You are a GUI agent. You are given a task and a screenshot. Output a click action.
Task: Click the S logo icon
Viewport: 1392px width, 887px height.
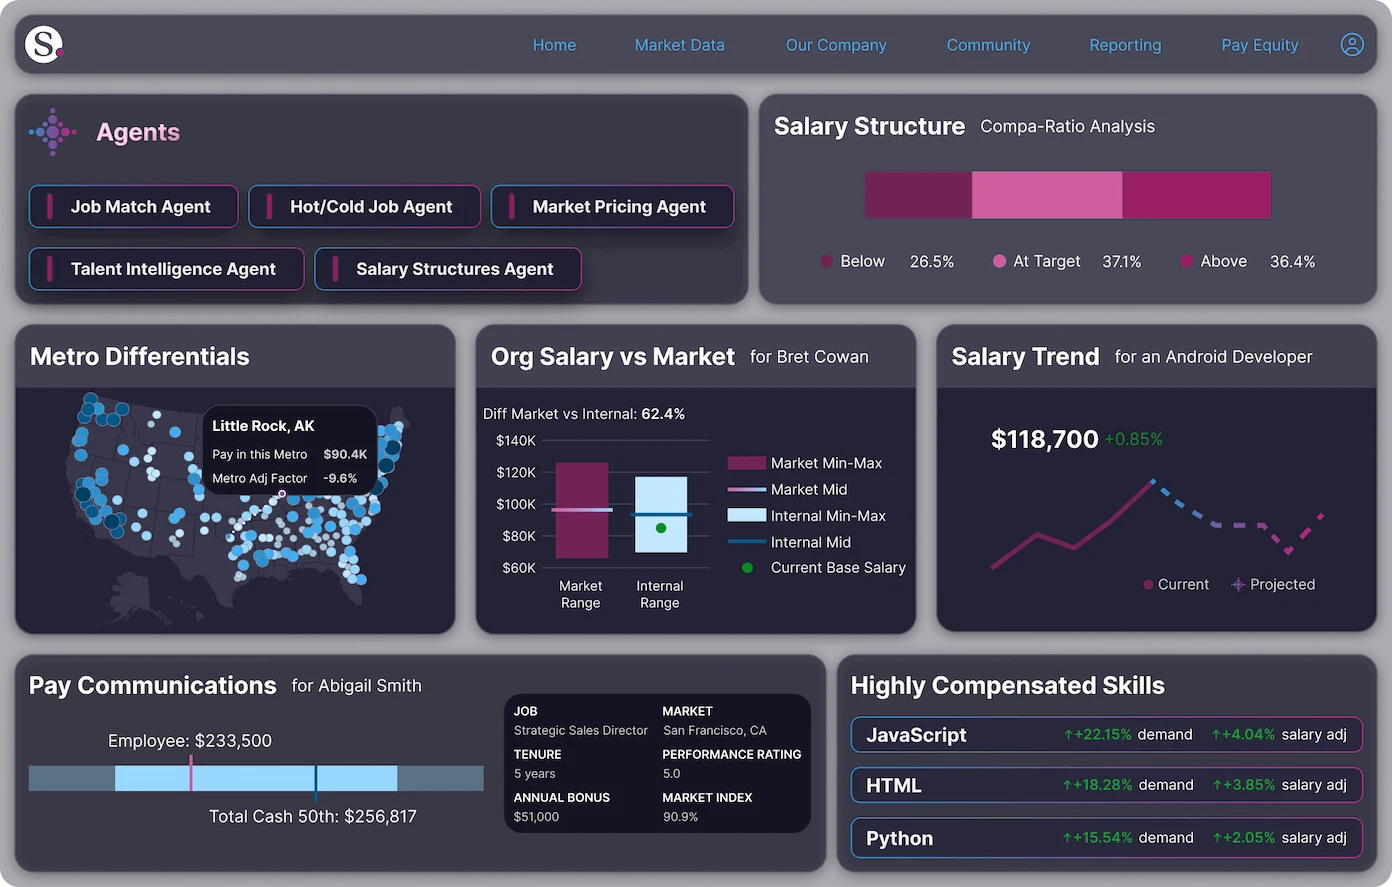(44, 44)
